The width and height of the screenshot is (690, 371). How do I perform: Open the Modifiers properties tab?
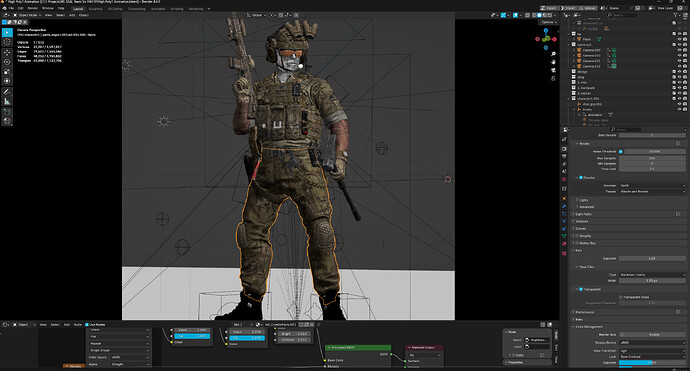click(x=564, y=206)
